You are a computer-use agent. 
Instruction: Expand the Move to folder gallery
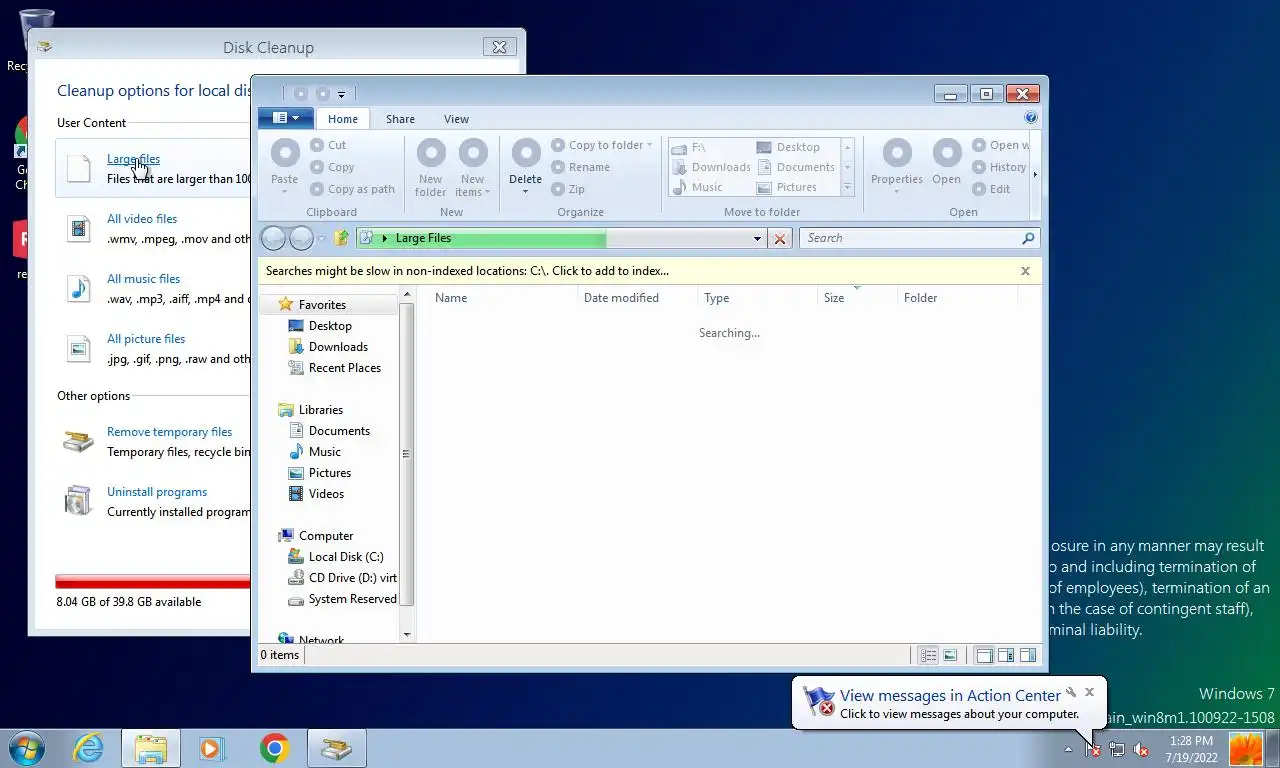click(848, 187)
